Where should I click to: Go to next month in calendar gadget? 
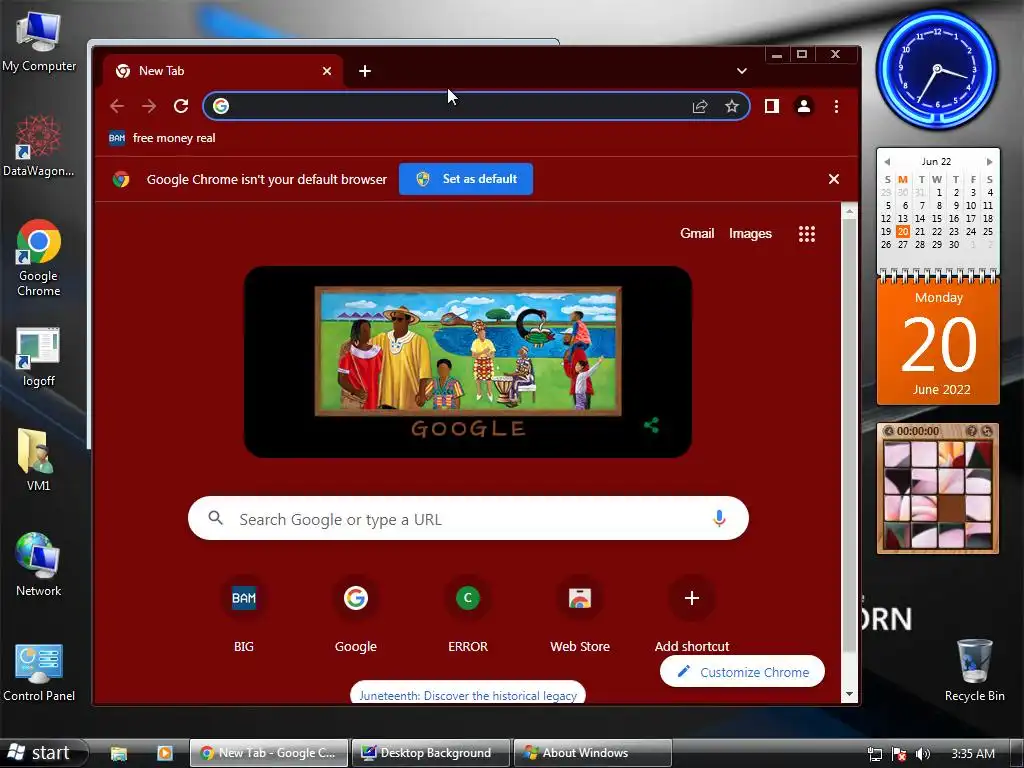pos(989,161)
